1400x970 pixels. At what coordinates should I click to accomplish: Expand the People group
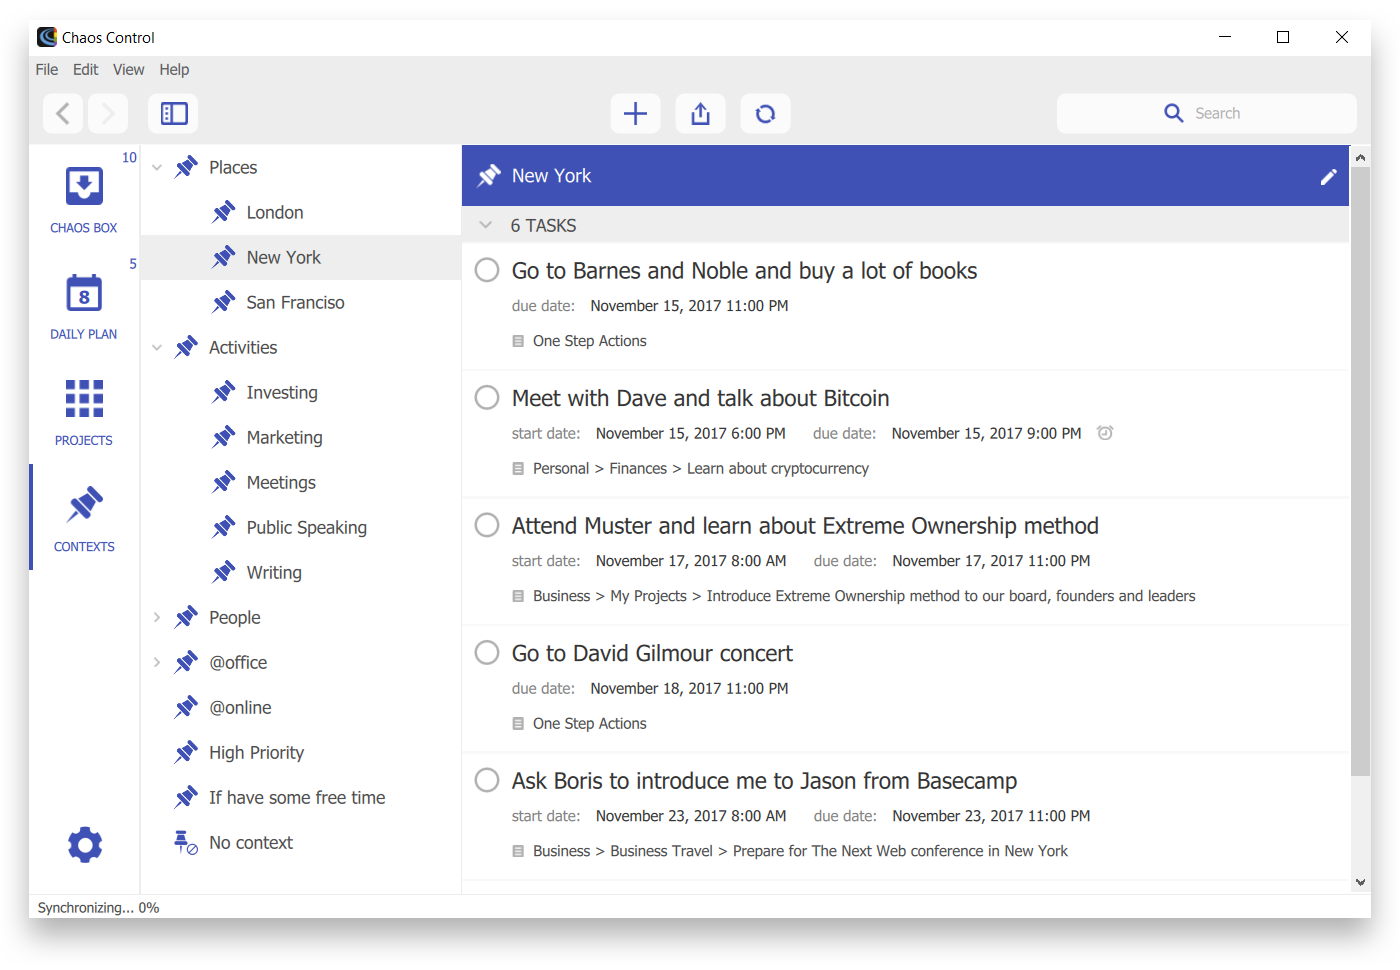tap(157, 617)
